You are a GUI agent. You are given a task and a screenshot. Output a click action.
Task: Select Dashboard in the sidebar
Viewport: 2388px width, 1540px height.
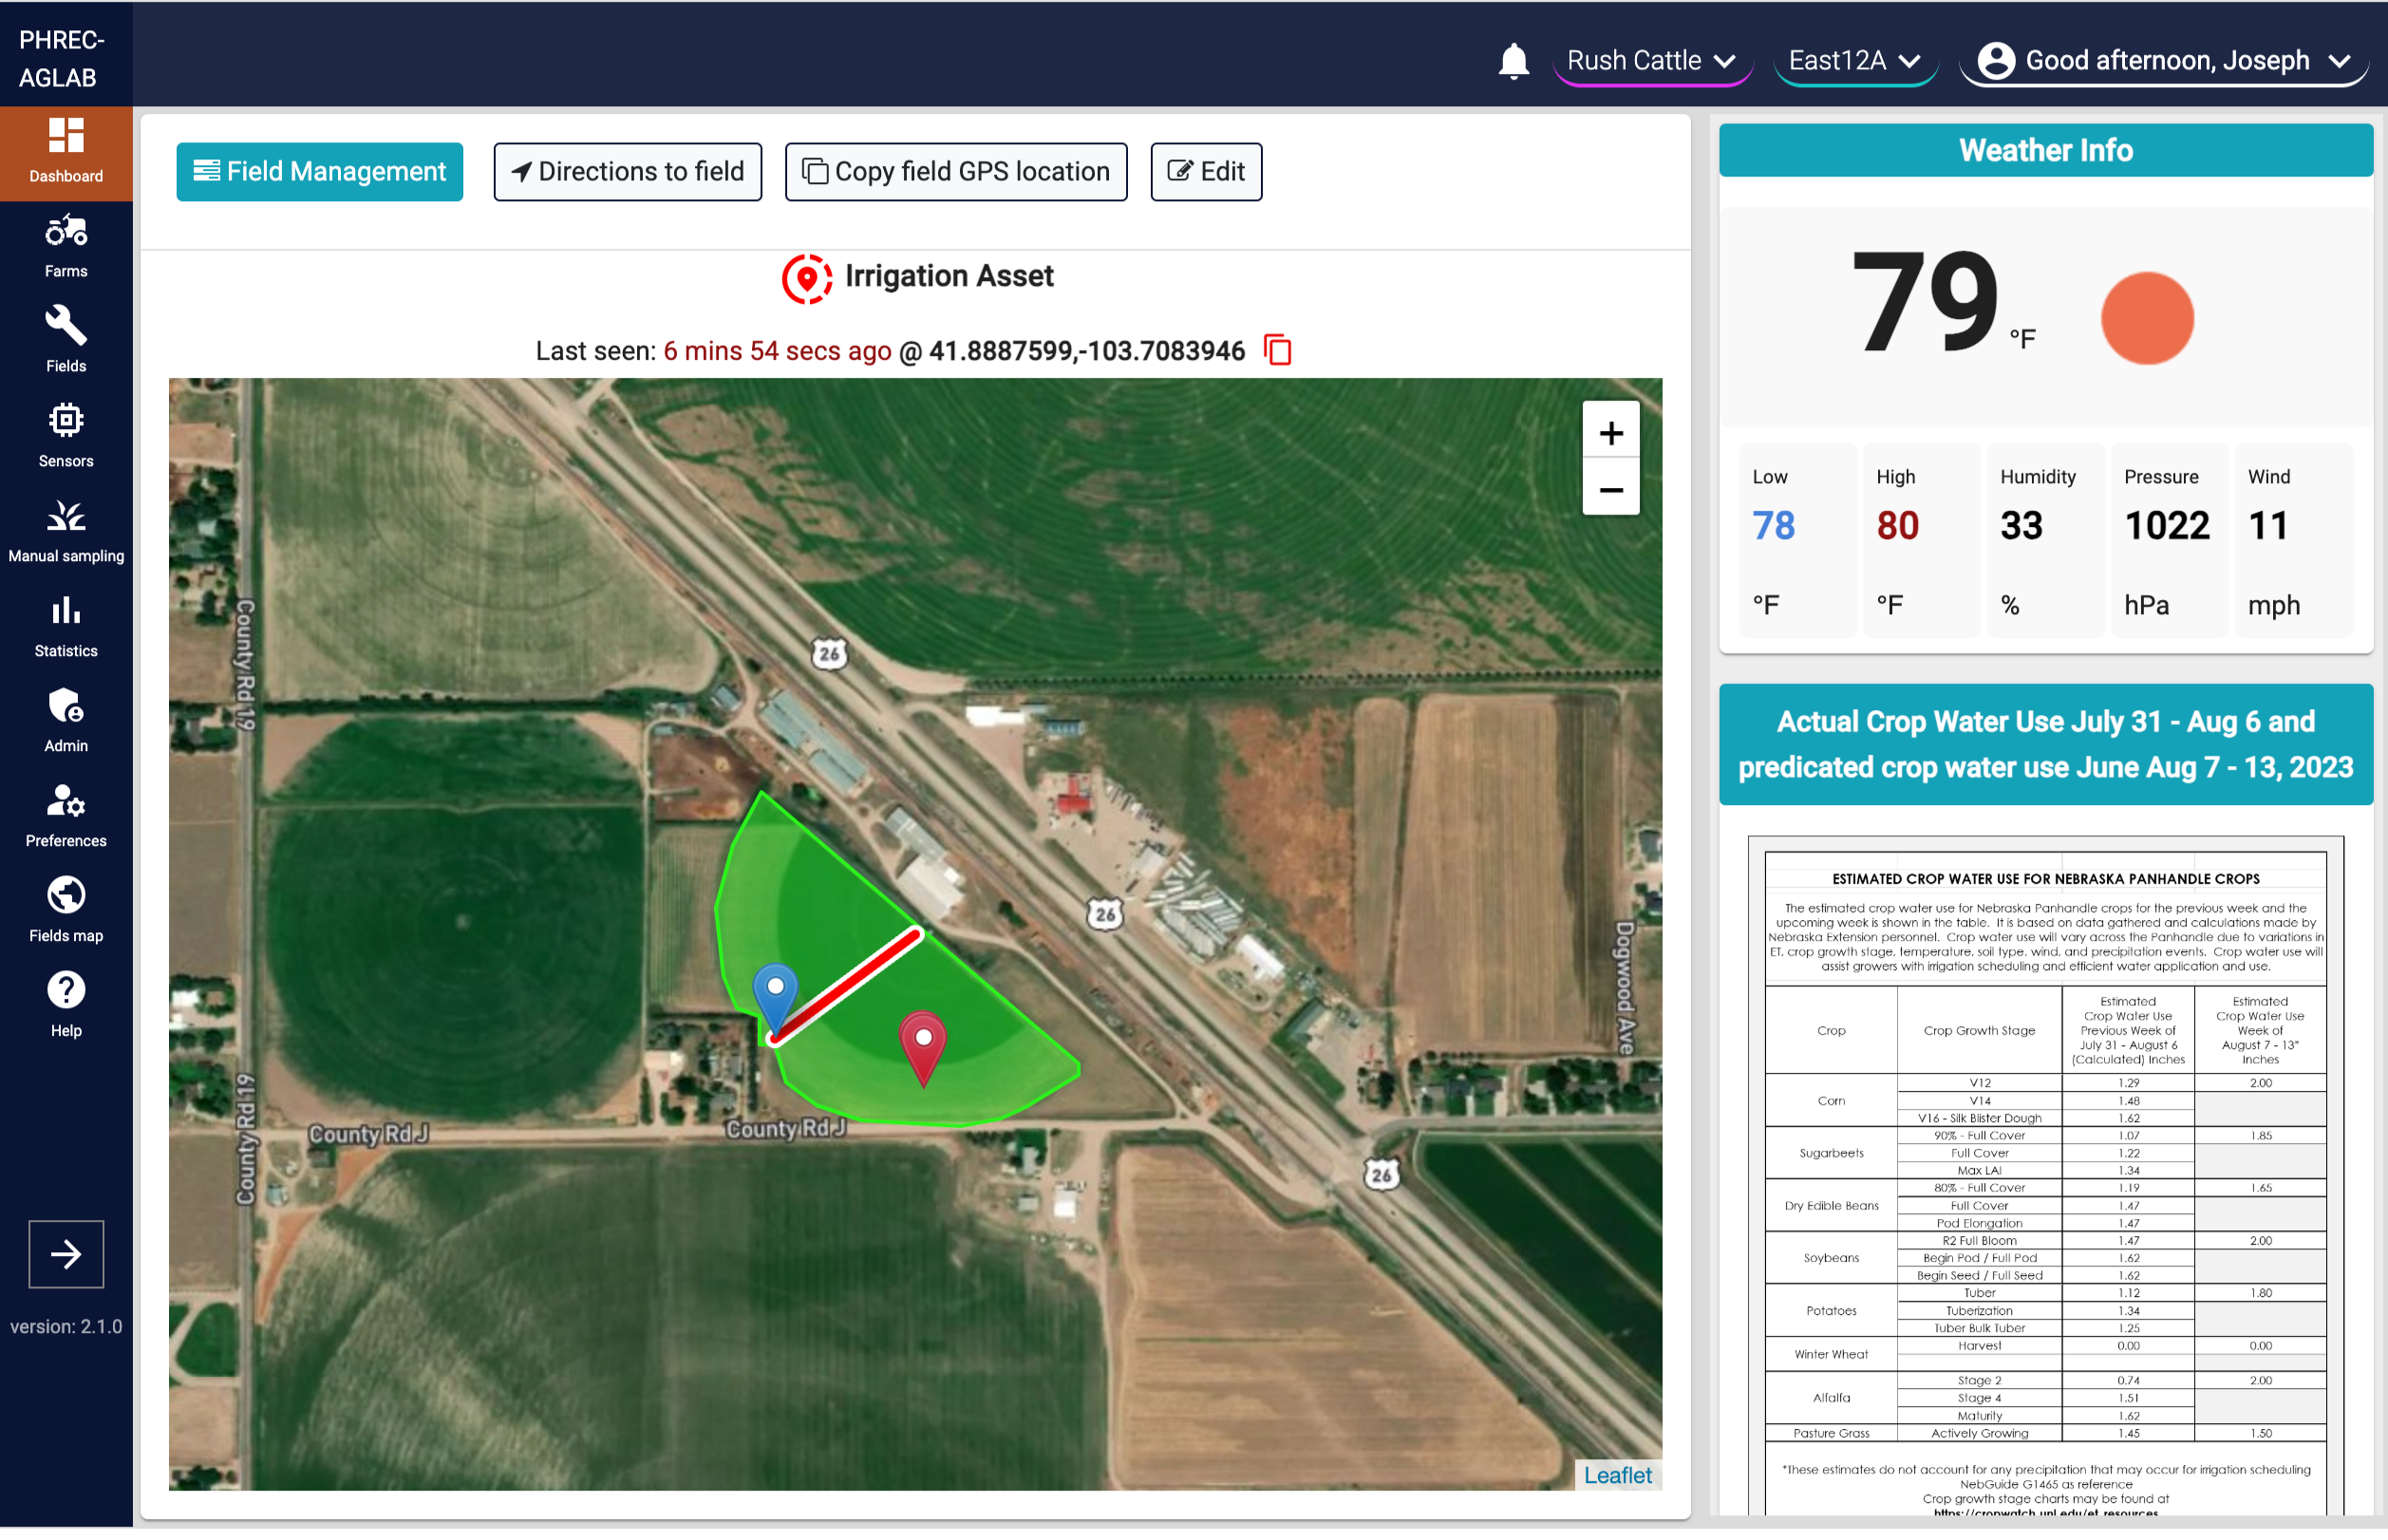tap(66, 152)
